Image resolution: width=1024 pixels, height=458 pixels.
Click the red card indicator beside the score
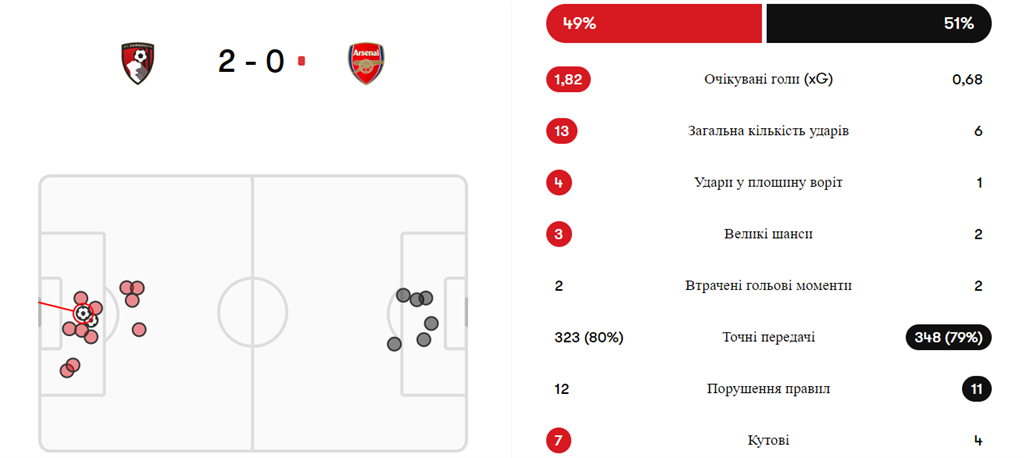pos(301,62)
